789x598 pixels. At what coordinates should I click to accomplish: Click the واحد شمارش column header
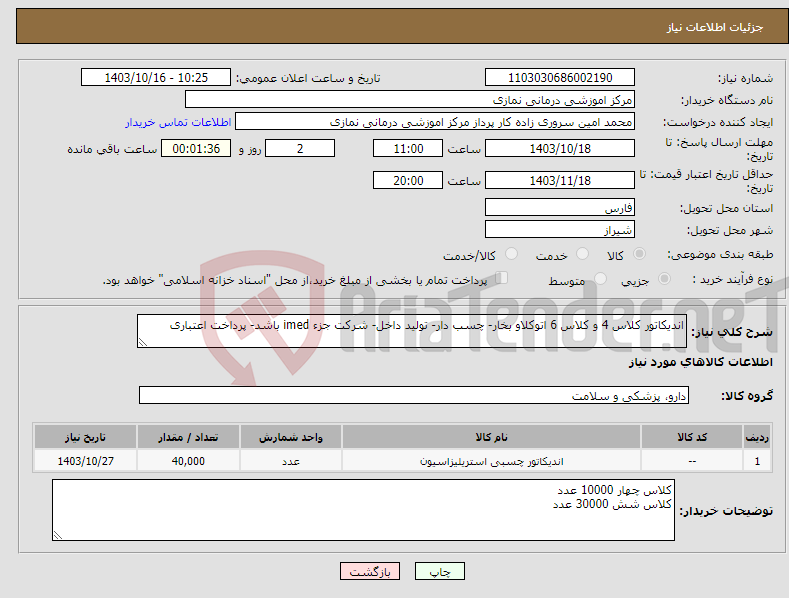point(291,437)
